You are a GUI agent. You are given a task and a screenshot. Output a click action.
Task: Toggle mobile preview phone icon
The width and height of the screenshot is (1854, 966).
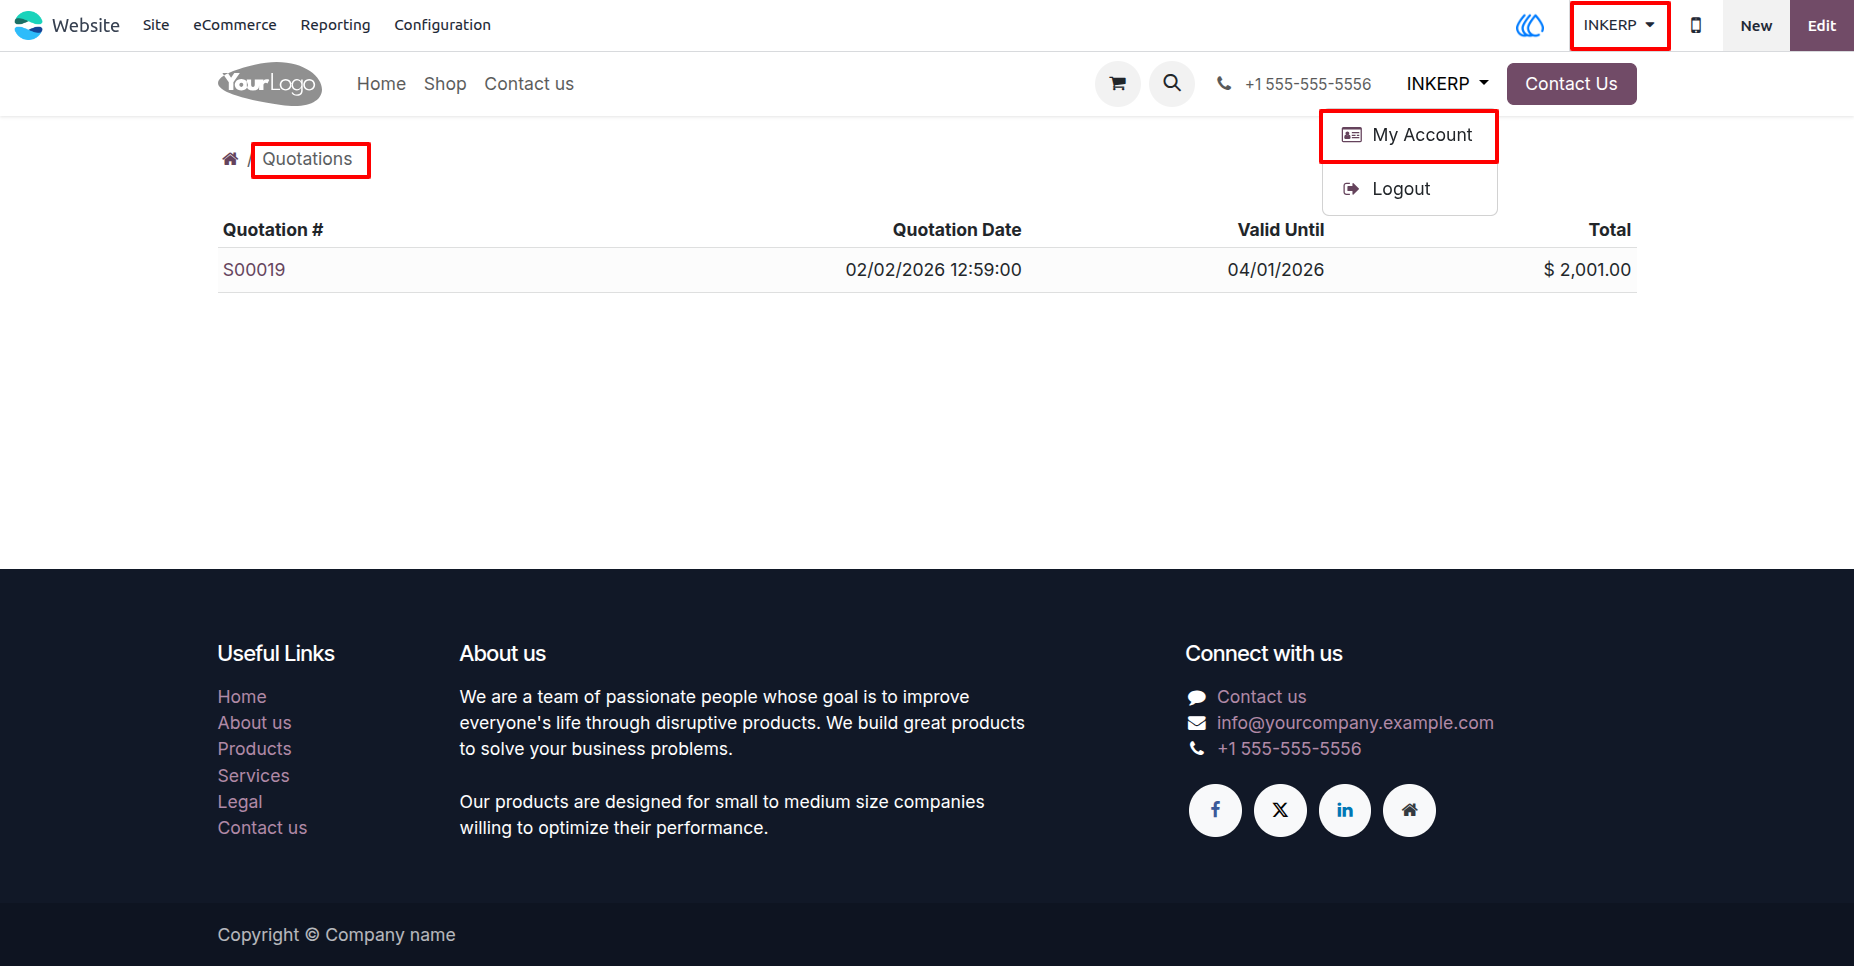pyautogui.click(x=1696, y=25)
